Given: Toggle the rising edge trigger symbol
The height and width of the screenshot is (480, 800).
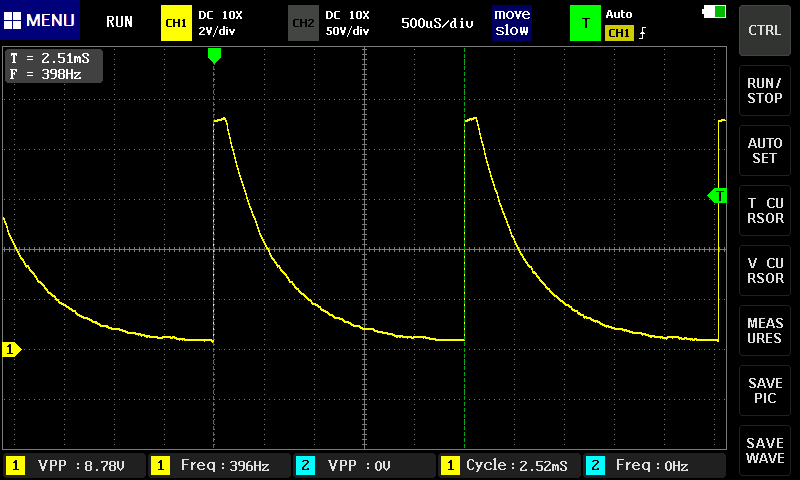Looking at the screenshot, I should [x=642, y=33].
